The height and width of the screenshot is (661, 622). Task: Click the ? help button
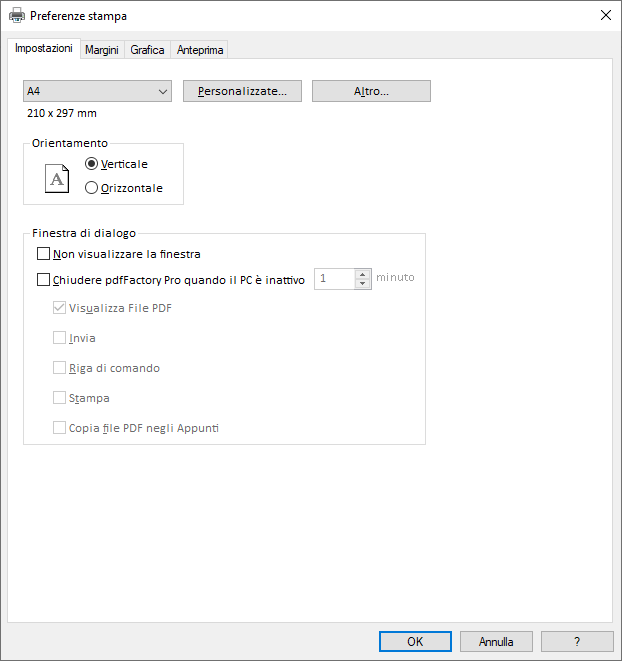pos(577,642)
